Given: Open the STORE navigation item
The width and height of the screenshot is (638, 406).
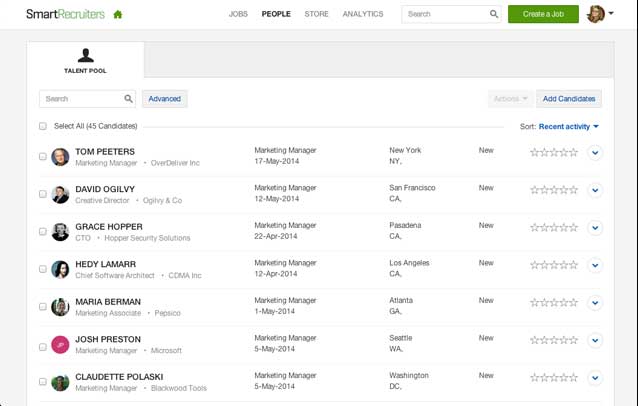Looking at the screenshot, I should (x=316, y=14).
